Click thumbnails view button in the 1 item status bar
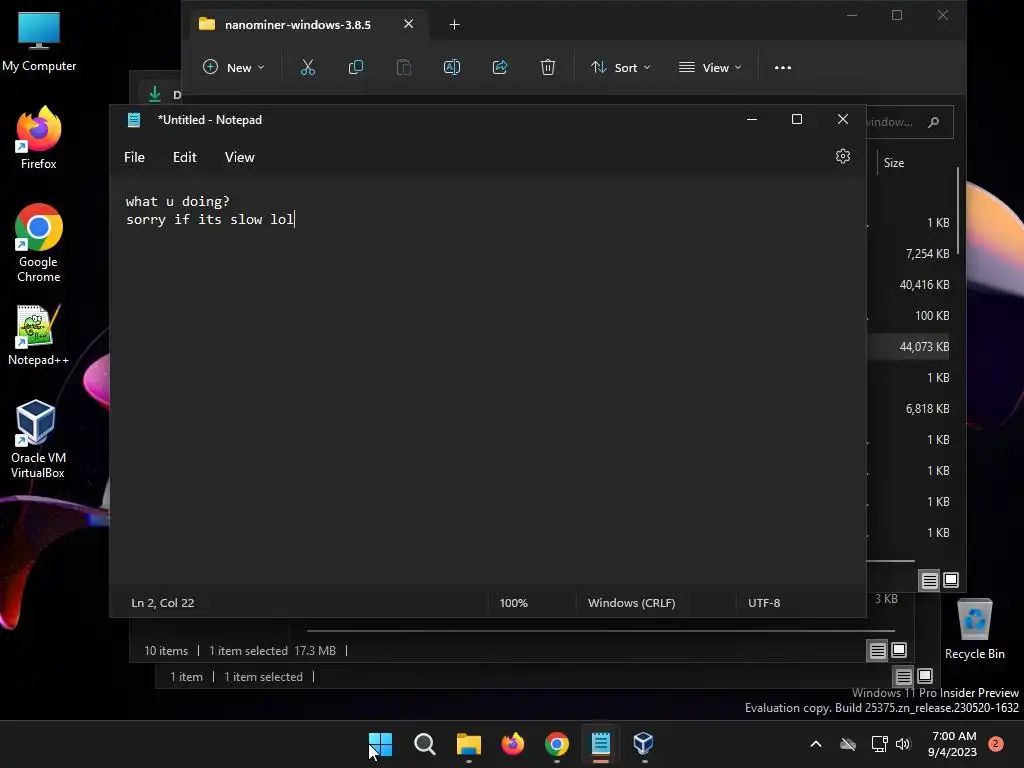This screenshot has height=768, width=1024. coord(925,676)
